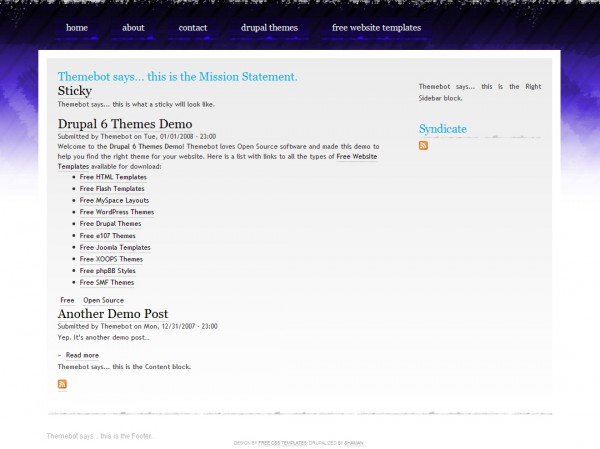This screenshot has width=600, height=449.
Task: Click the Free XOOPS Themes link
Action: coord(111,259)
